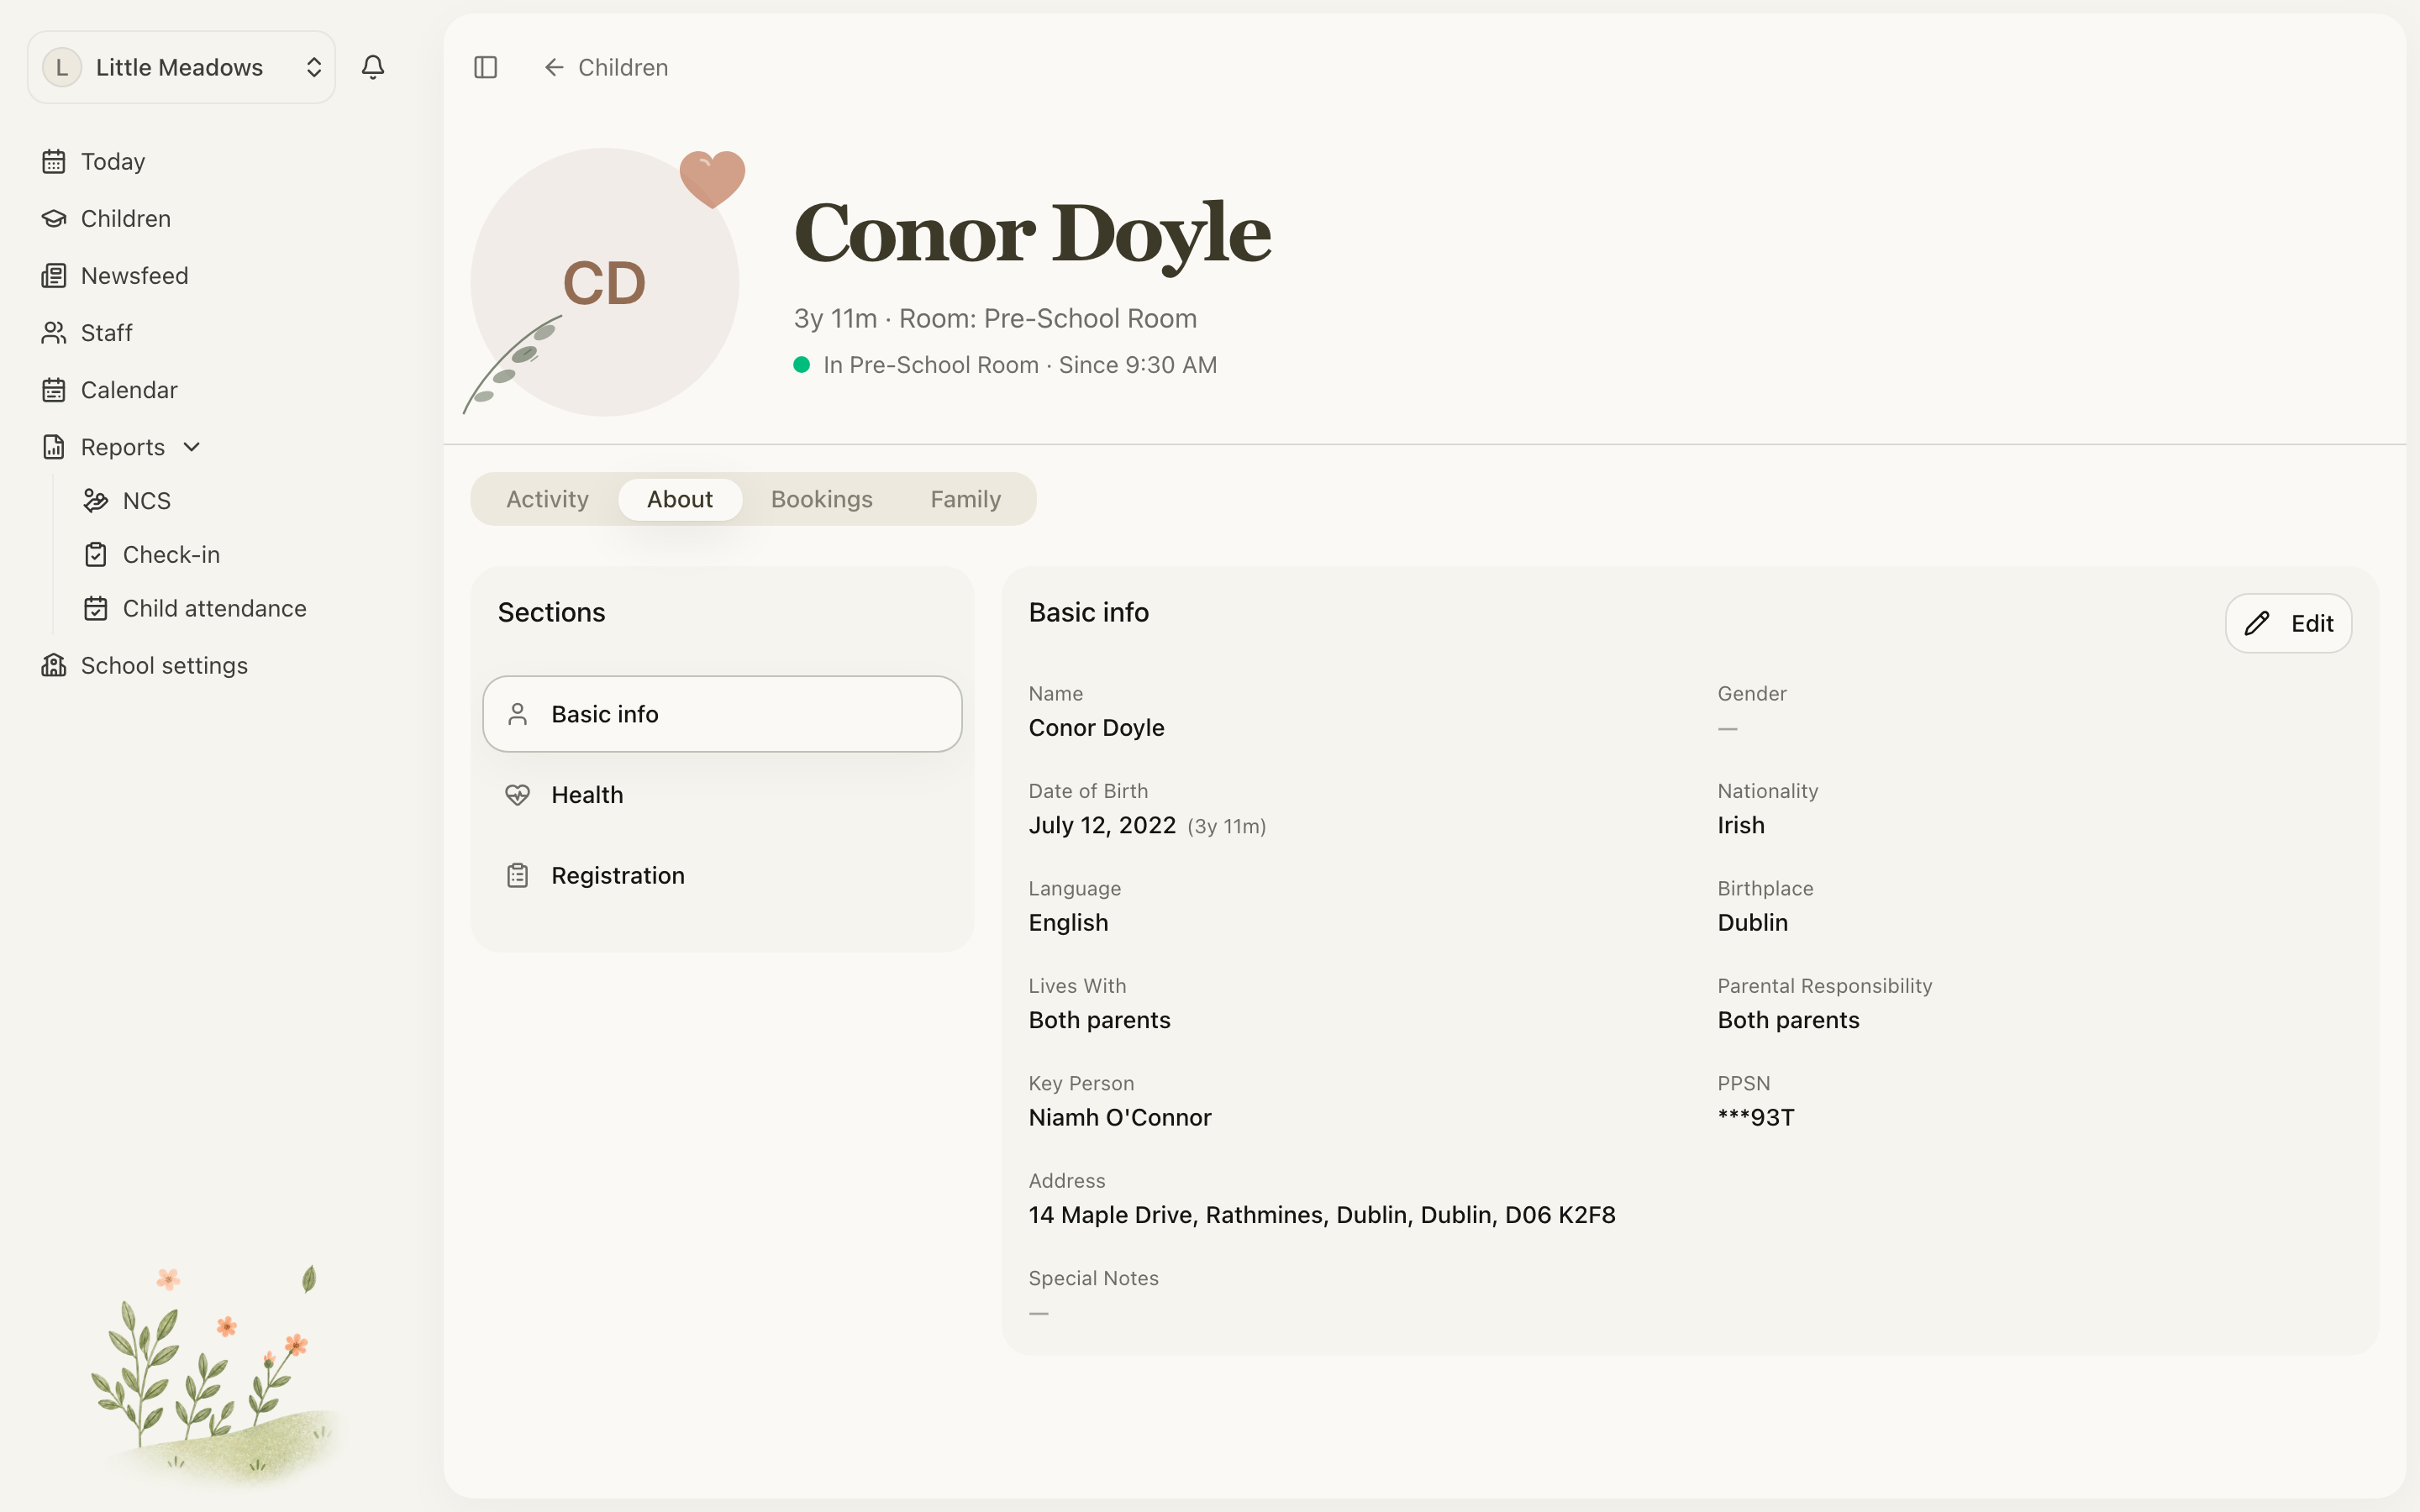Click the Basic info person icon
This screenshot has width=2420, height=1512.
pos(517,714)
